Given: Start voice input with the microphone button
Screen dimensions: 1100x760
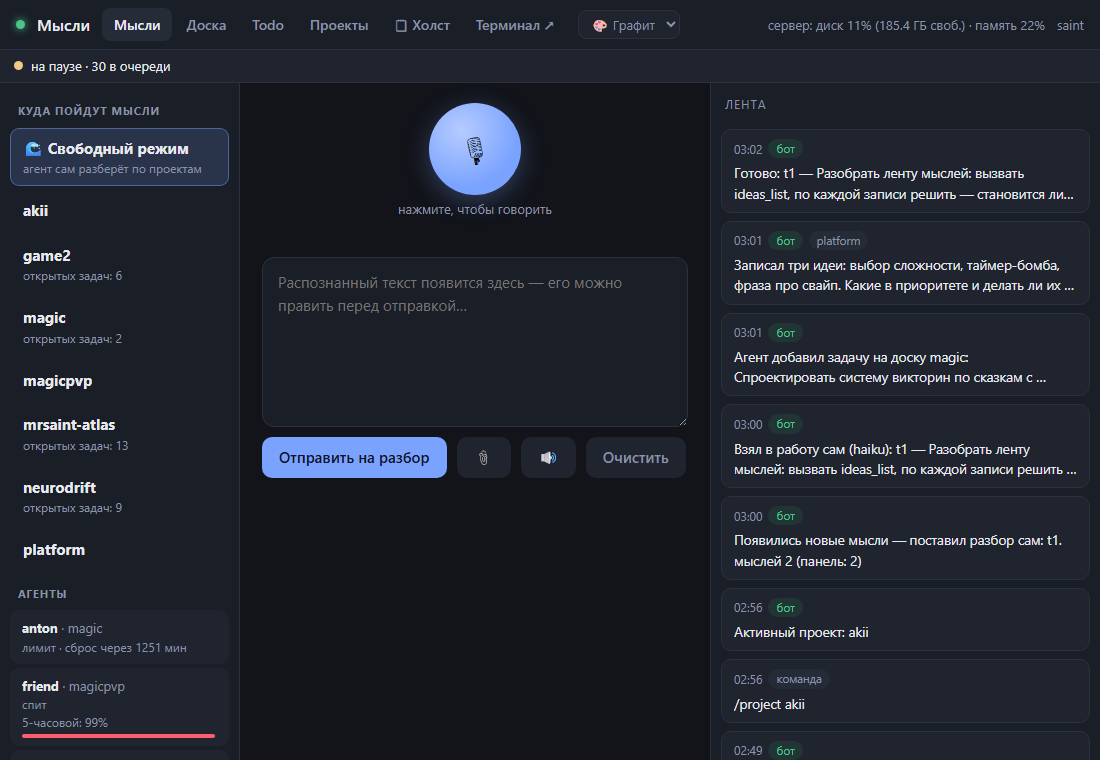Looking at the screenshot, I should [x=475, y=149].
